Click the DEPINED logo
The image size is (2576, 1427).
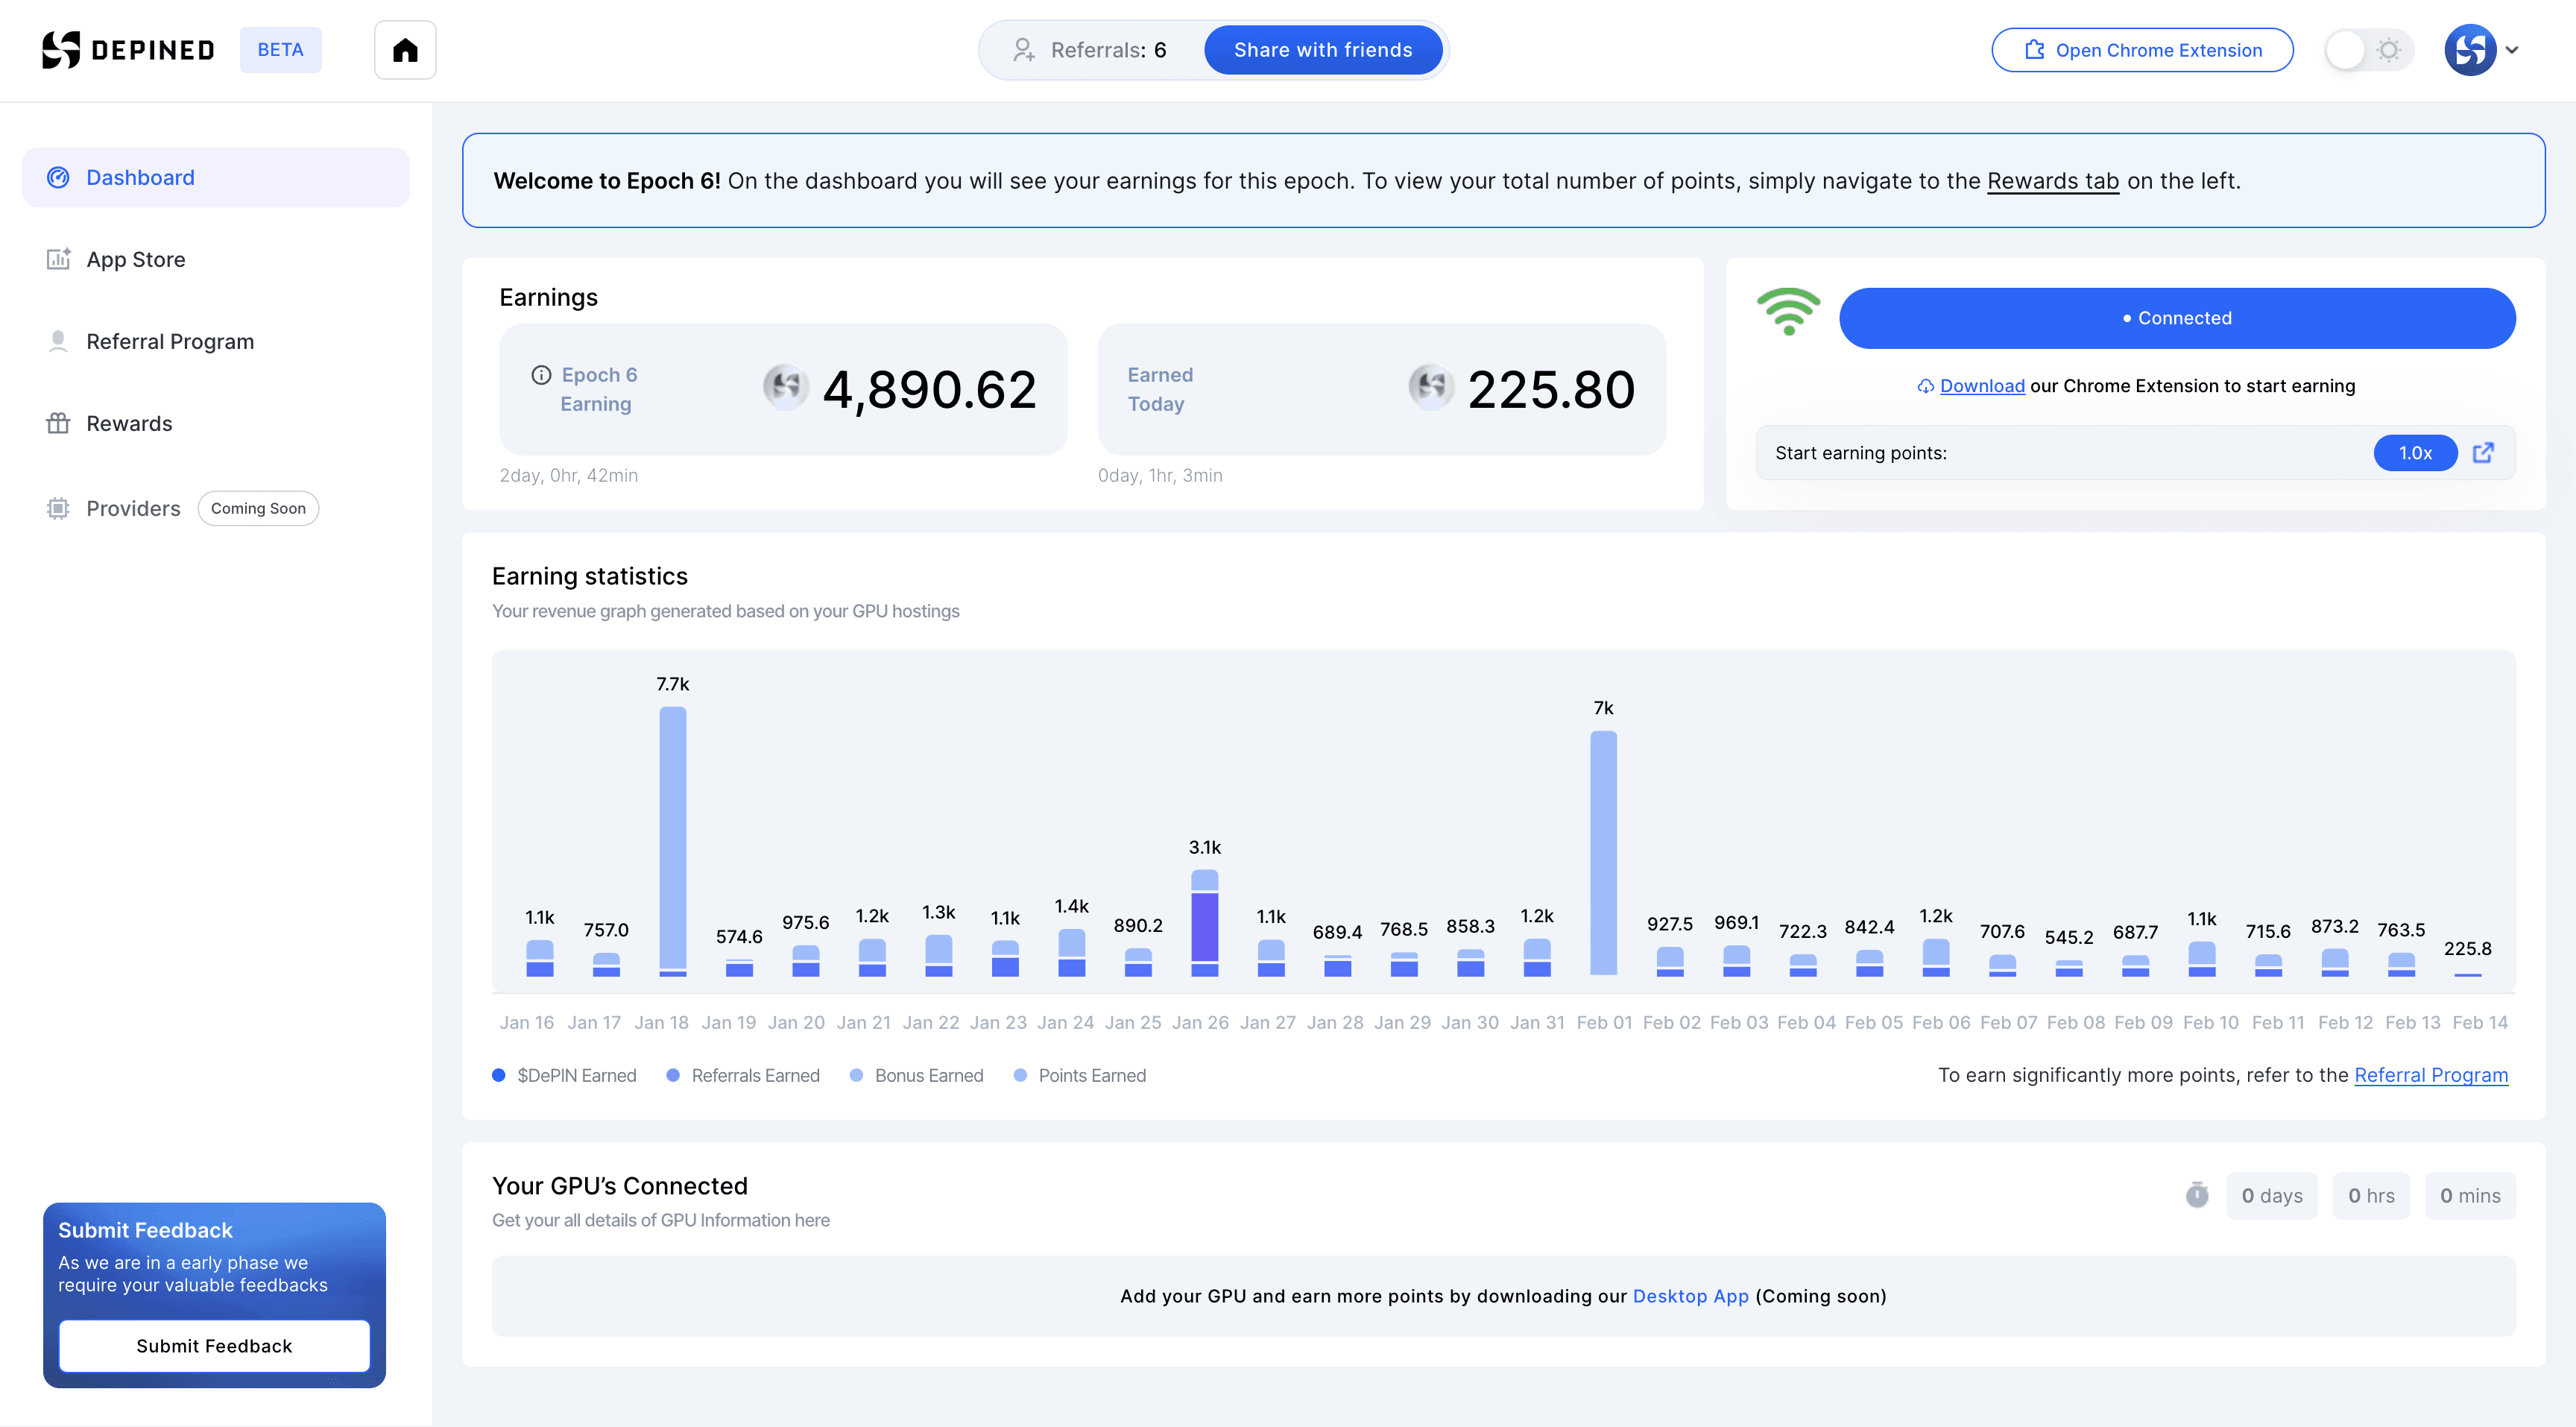[x=128, y=50]
